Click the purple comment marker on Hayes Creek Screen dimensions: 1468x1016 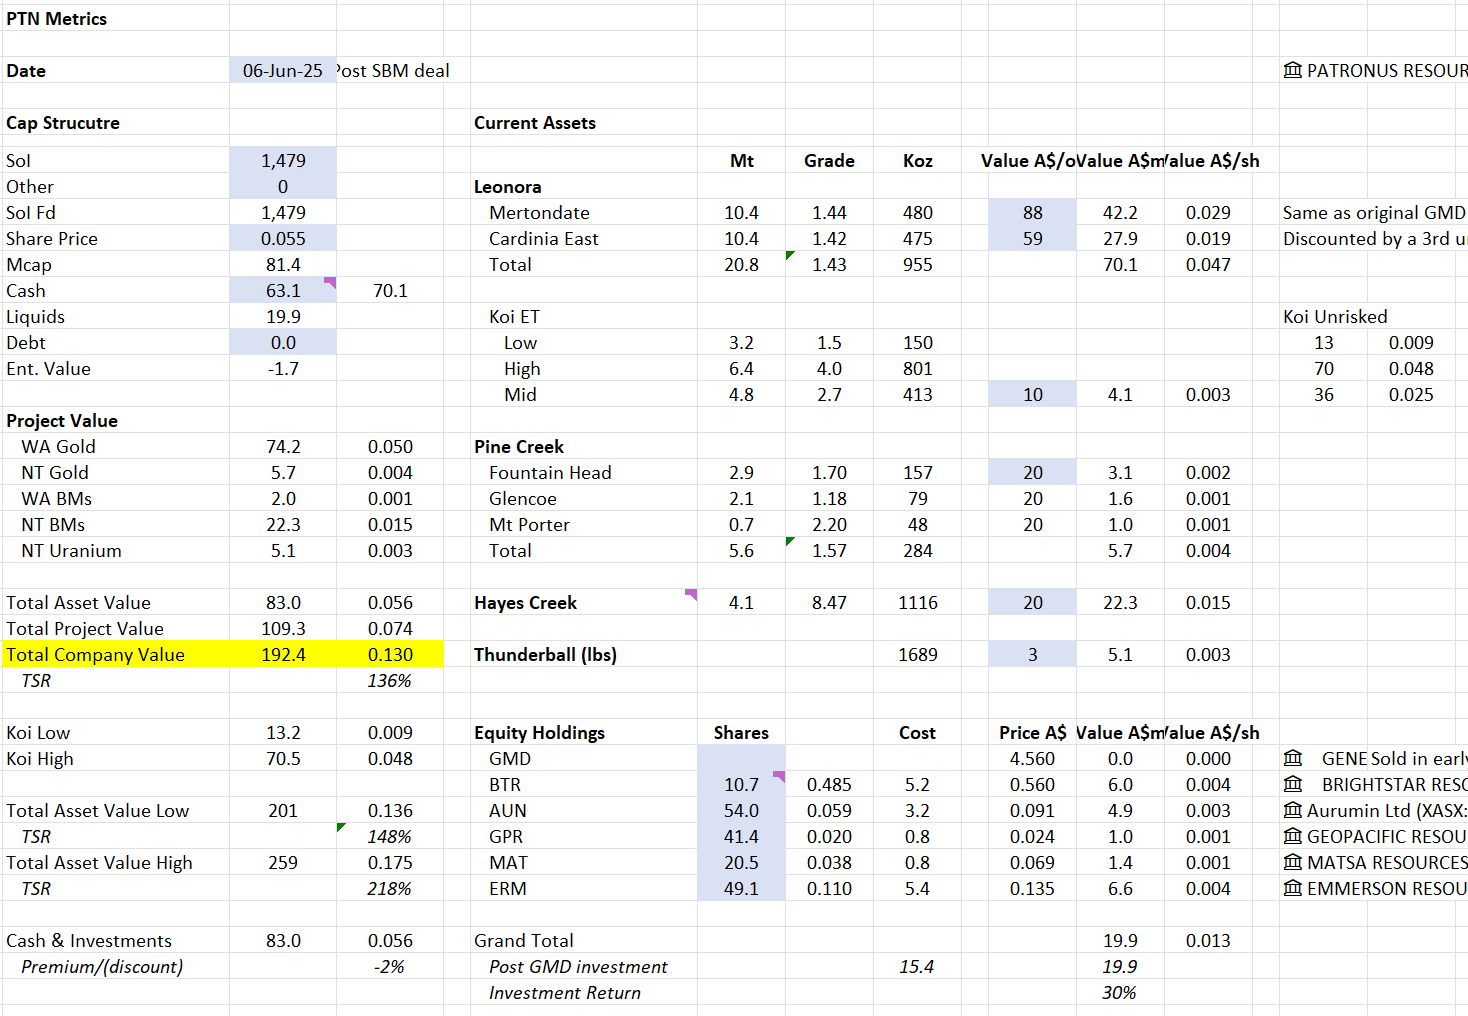pos(691,595)
